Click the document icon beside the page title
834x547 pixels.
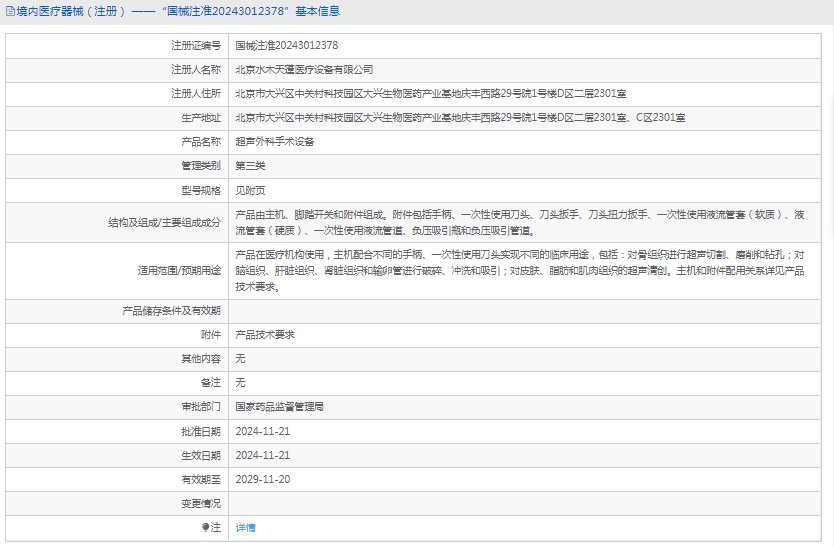click(10, 12)
